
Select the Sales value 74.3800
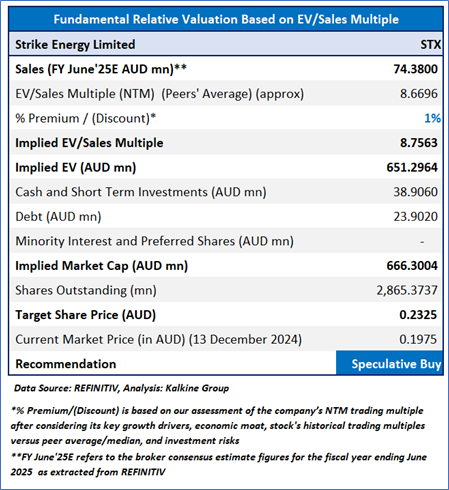415,69
